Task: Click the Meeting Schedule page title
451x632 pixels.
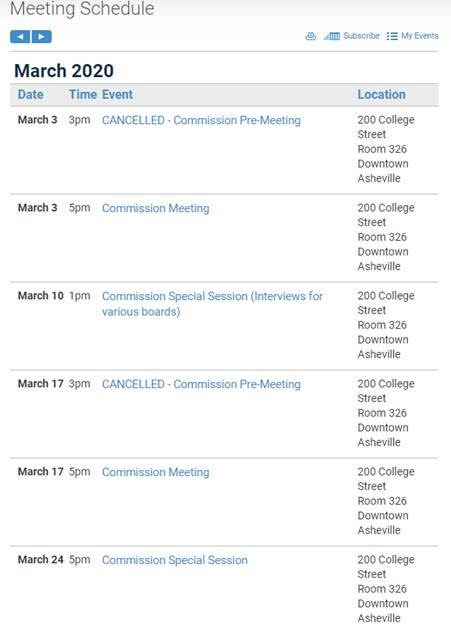Action: [x=82, y=8]
